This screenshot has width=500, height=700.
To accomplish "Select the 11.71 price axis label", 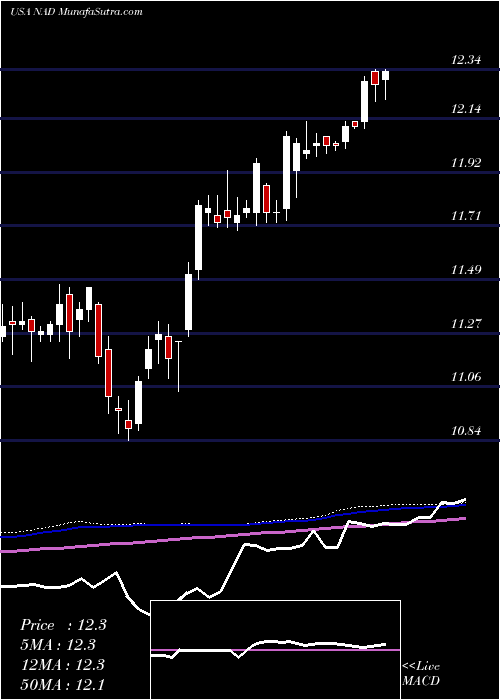I will tap(466, 216).
